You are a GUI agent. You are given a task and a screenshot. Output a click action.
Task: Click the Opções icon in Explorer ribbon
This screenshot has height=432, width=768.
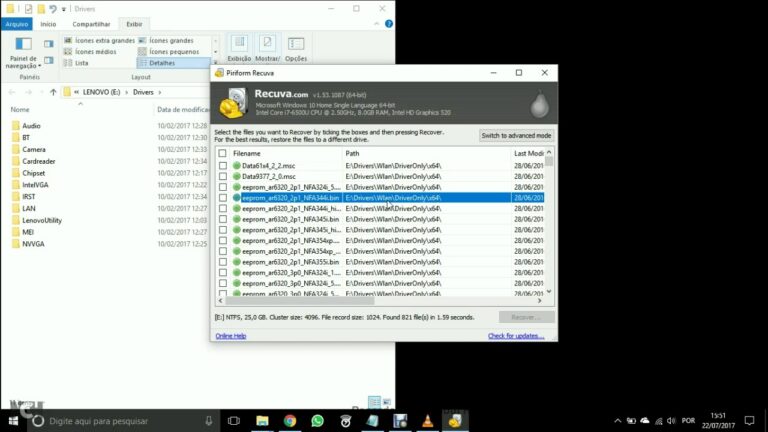click(296, 44)
